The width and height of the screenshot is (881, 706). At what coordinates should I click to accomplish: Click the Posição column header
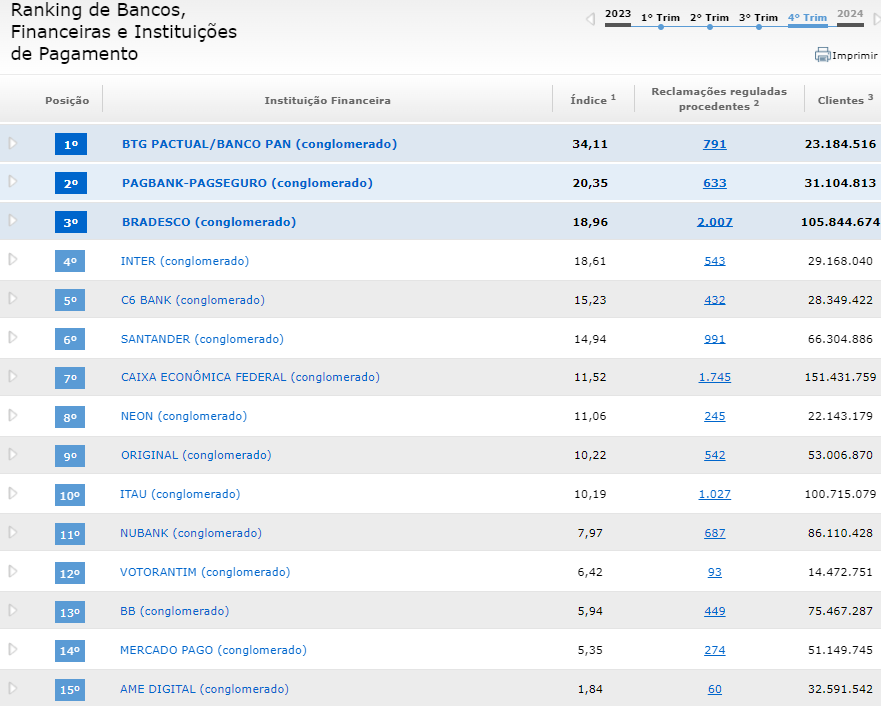coord(67,101)
